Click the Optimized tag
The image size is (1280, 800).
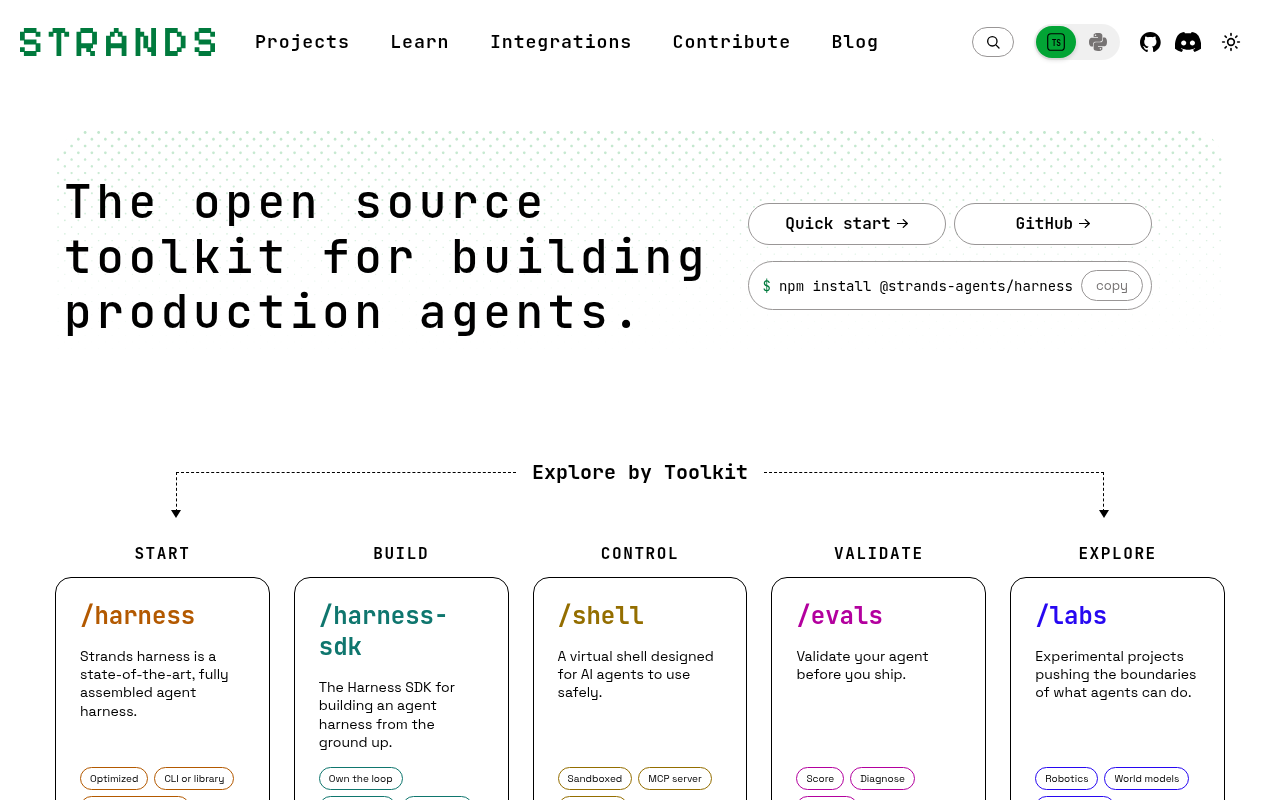[x=114, y=779]
